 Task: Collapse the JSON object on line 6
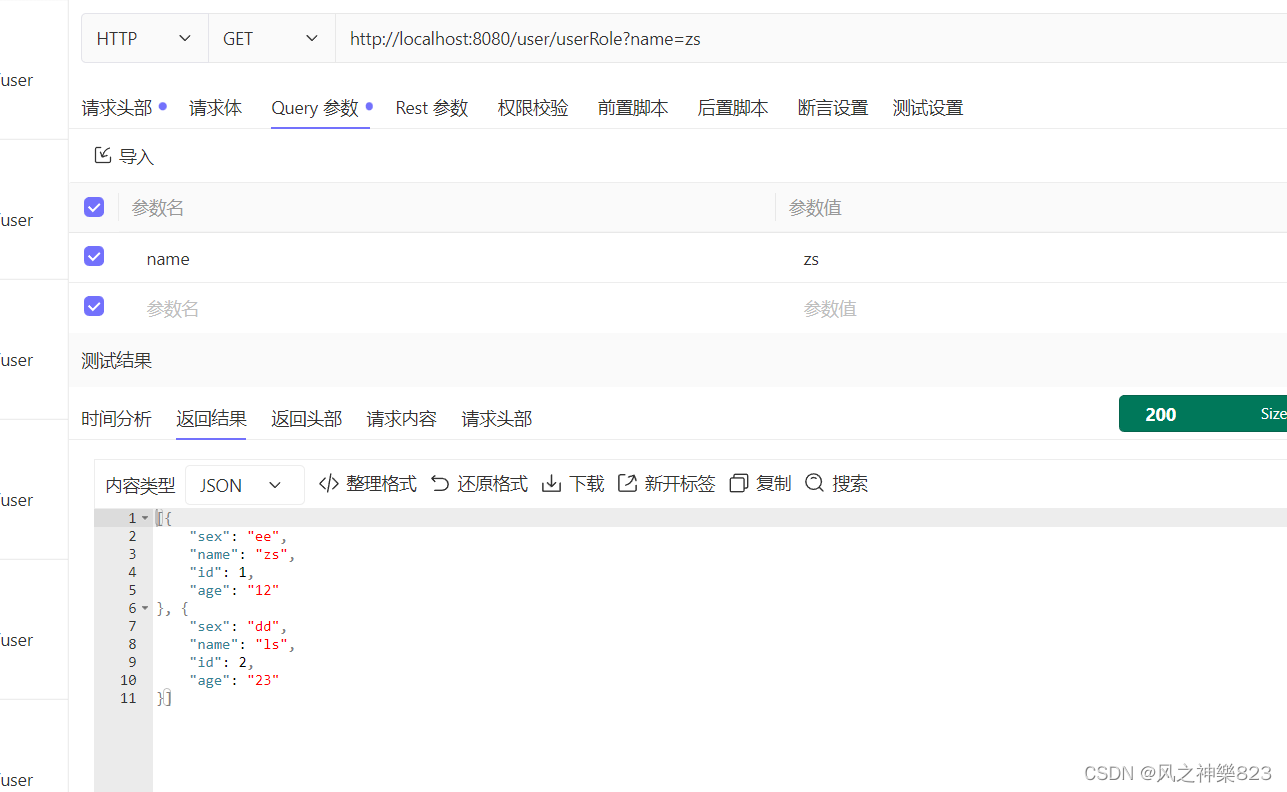pyautogui.click(x=144, y=607)
